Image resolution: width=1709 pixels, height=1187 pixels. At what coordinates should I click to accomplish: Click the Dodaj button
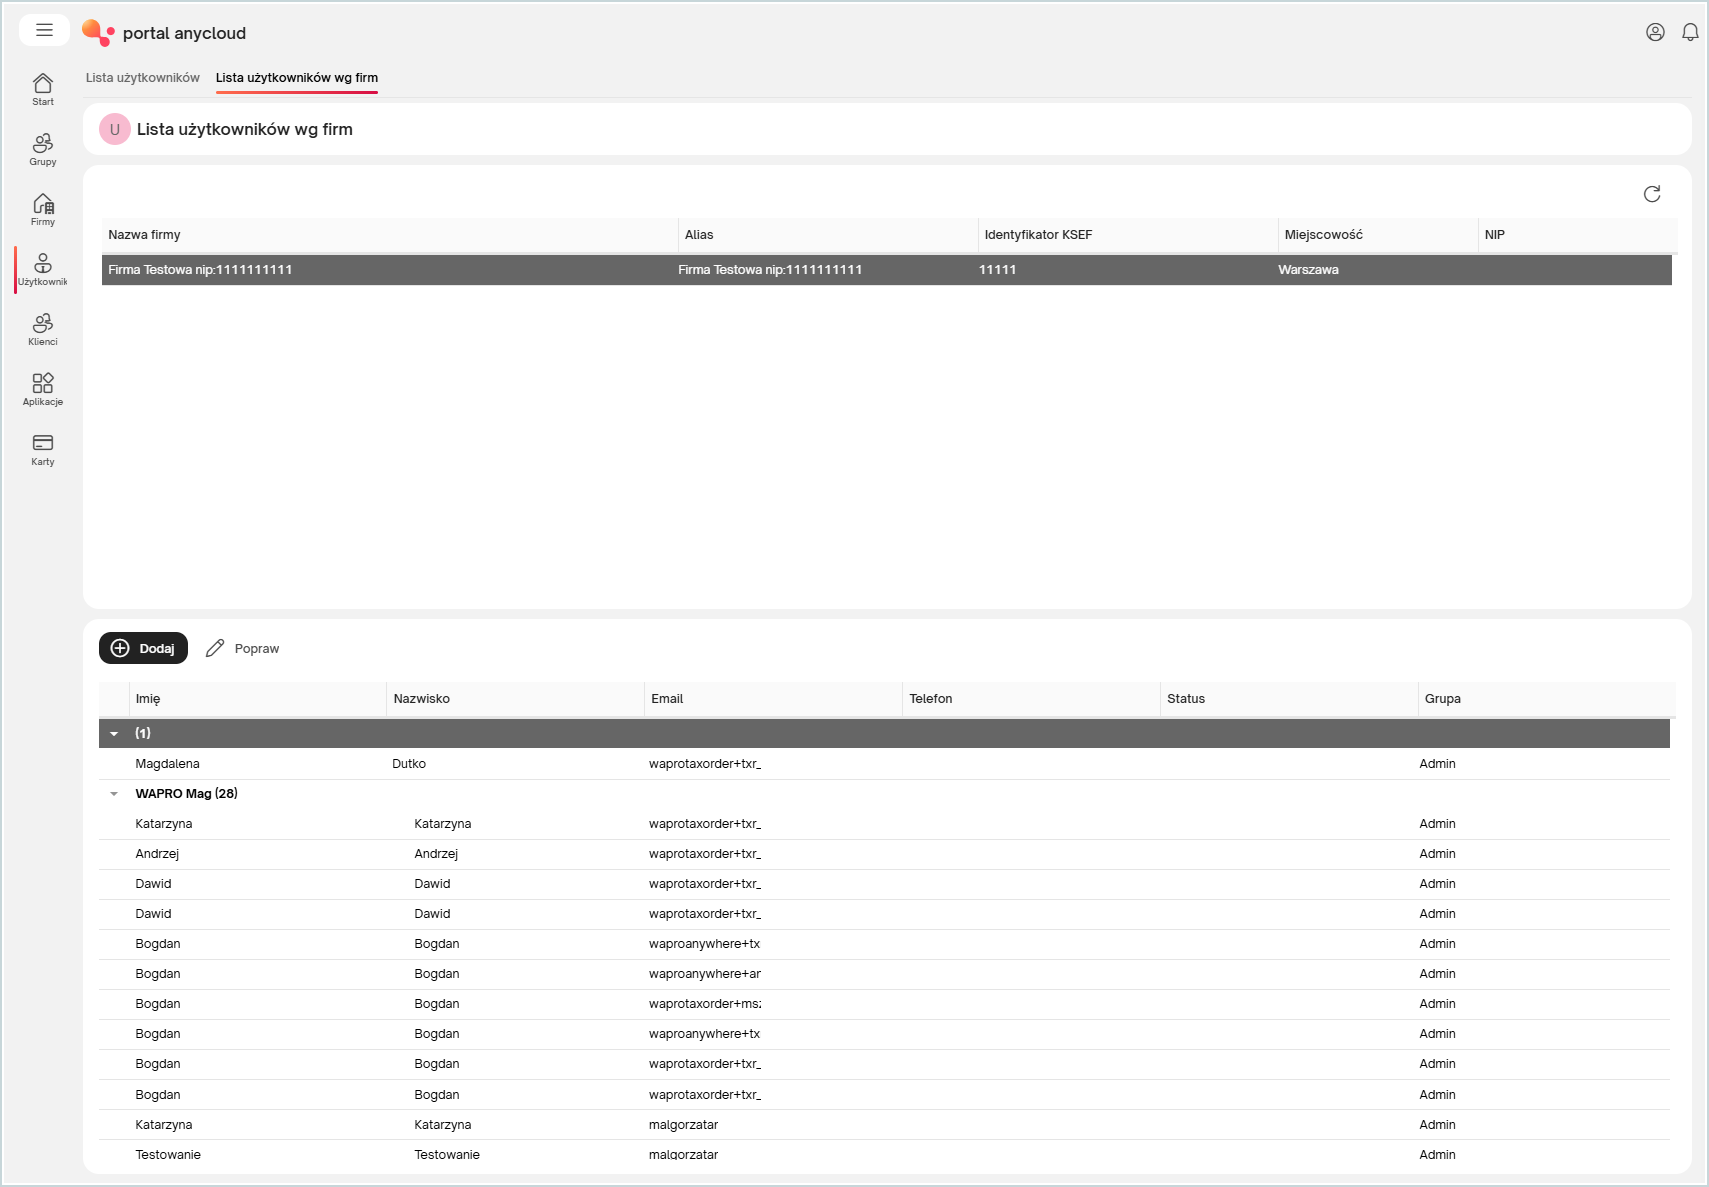click(x=143, y=648)
